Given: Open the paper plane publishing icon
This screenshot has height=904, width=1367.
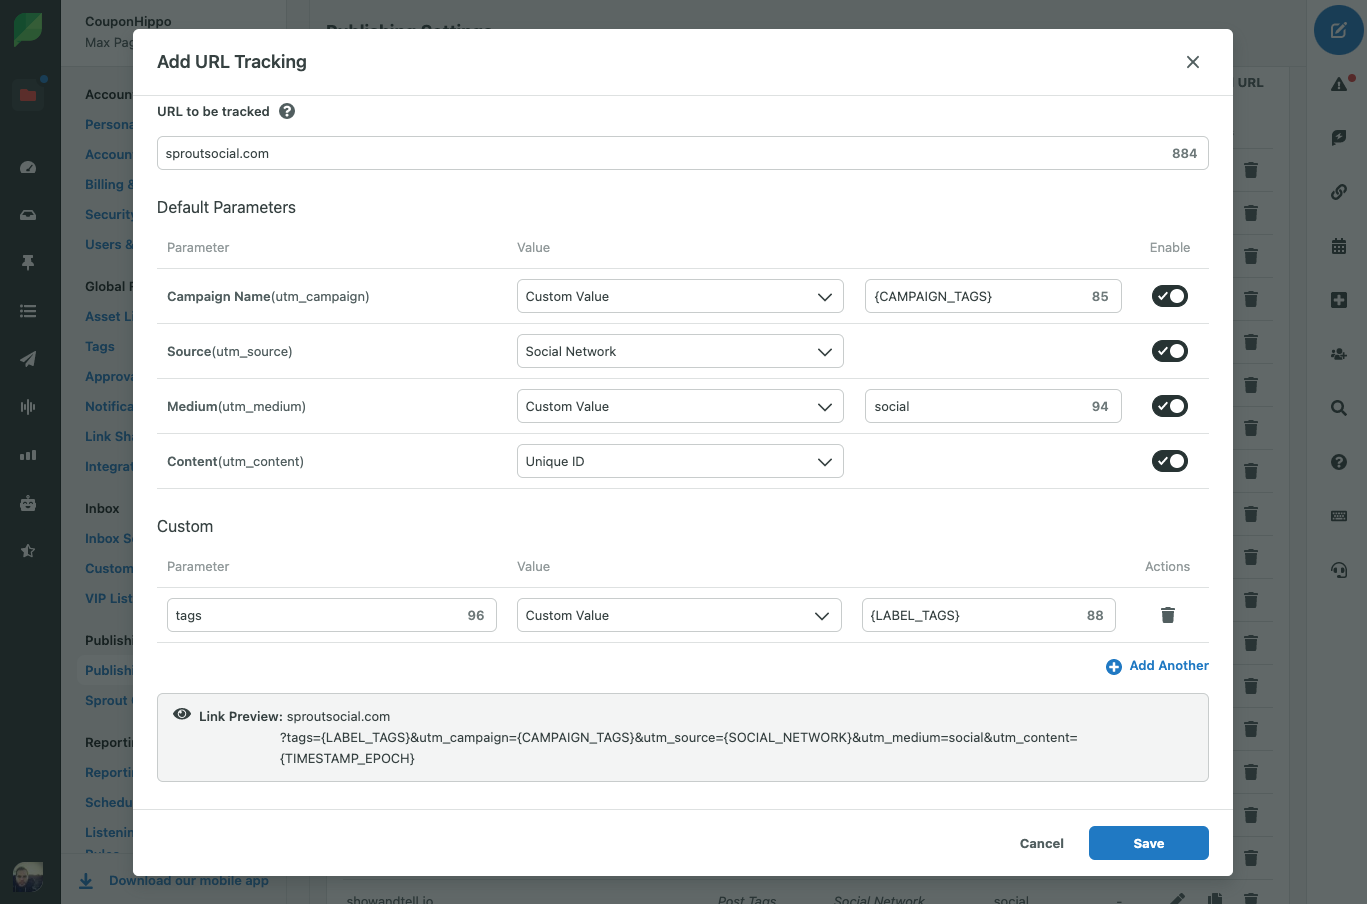Looking at the screenshot, I should 28,359.
